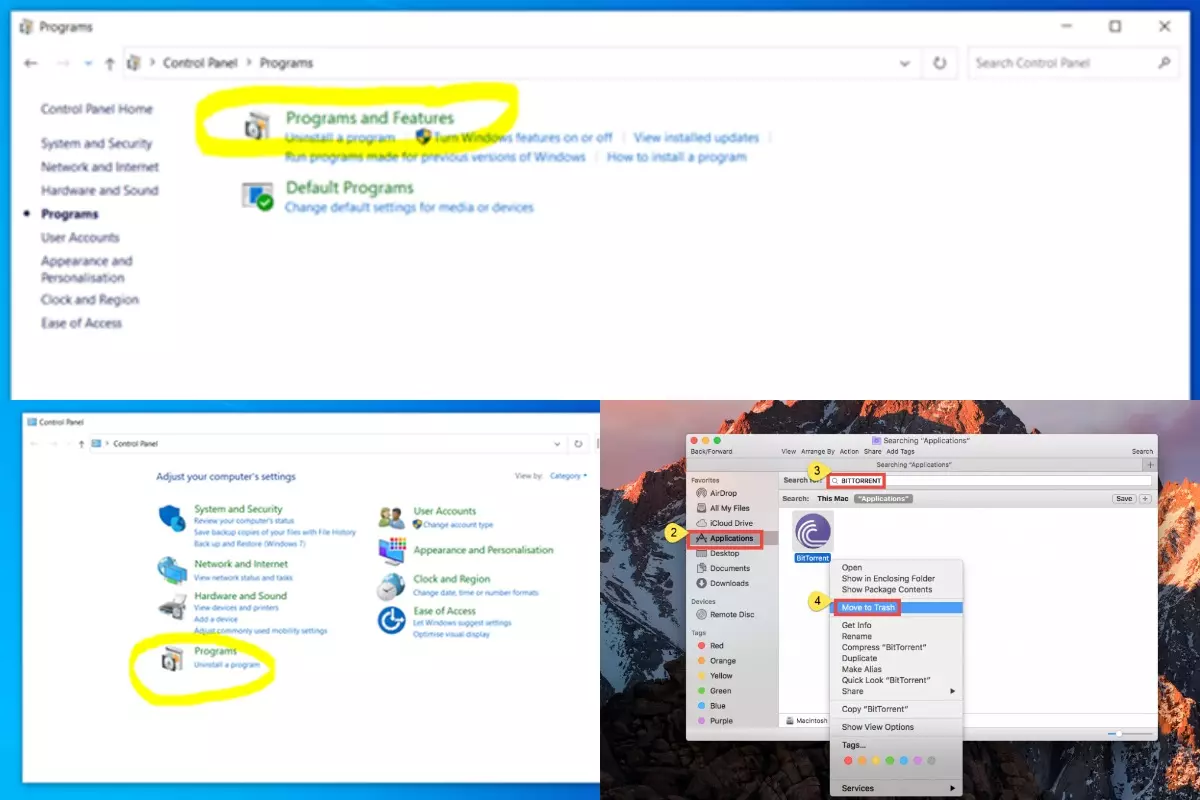The image size is (1200, 800).
Task: Click Ease of Access icon in Control Panel
Action: 391,620
